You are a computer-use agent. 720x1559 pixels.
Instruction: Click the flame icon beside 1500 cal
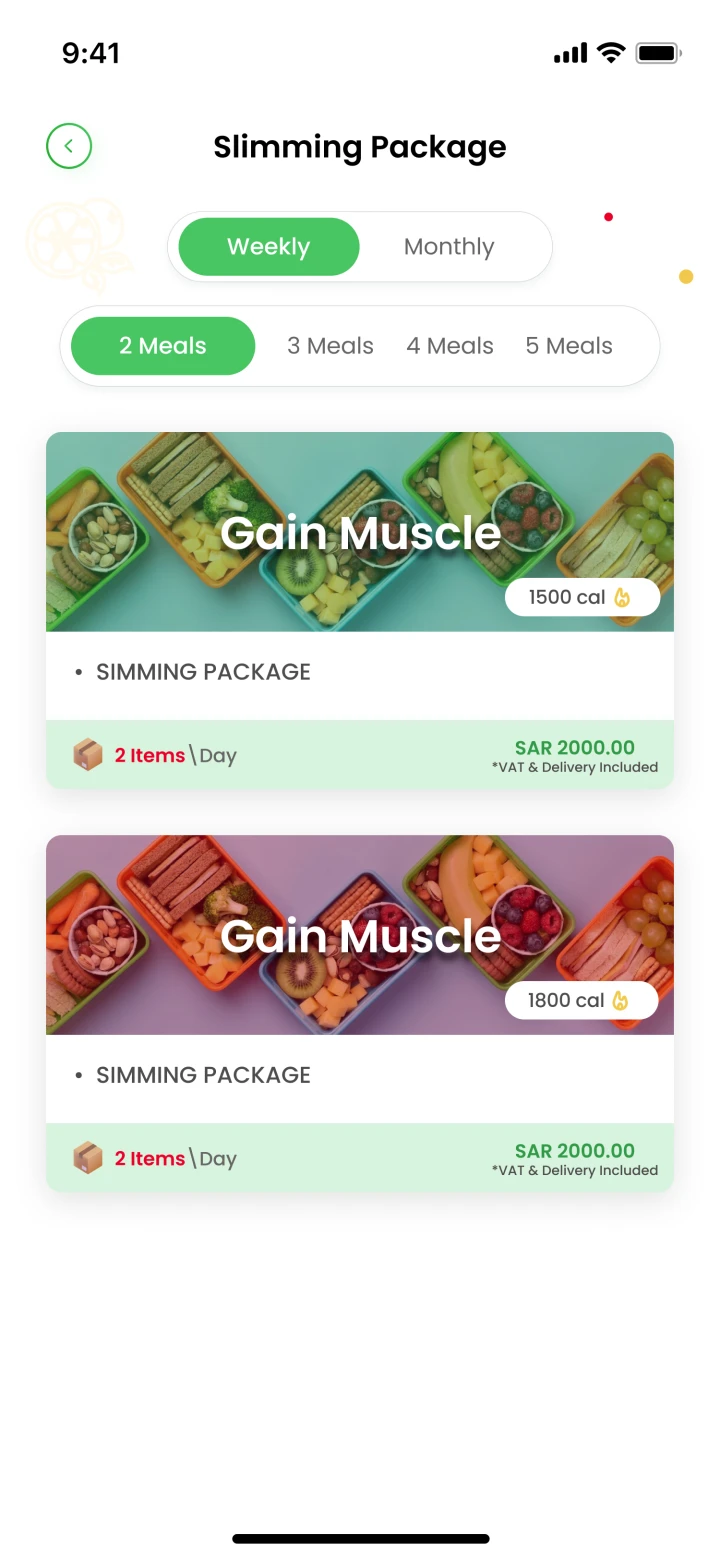tap(622, 598)
